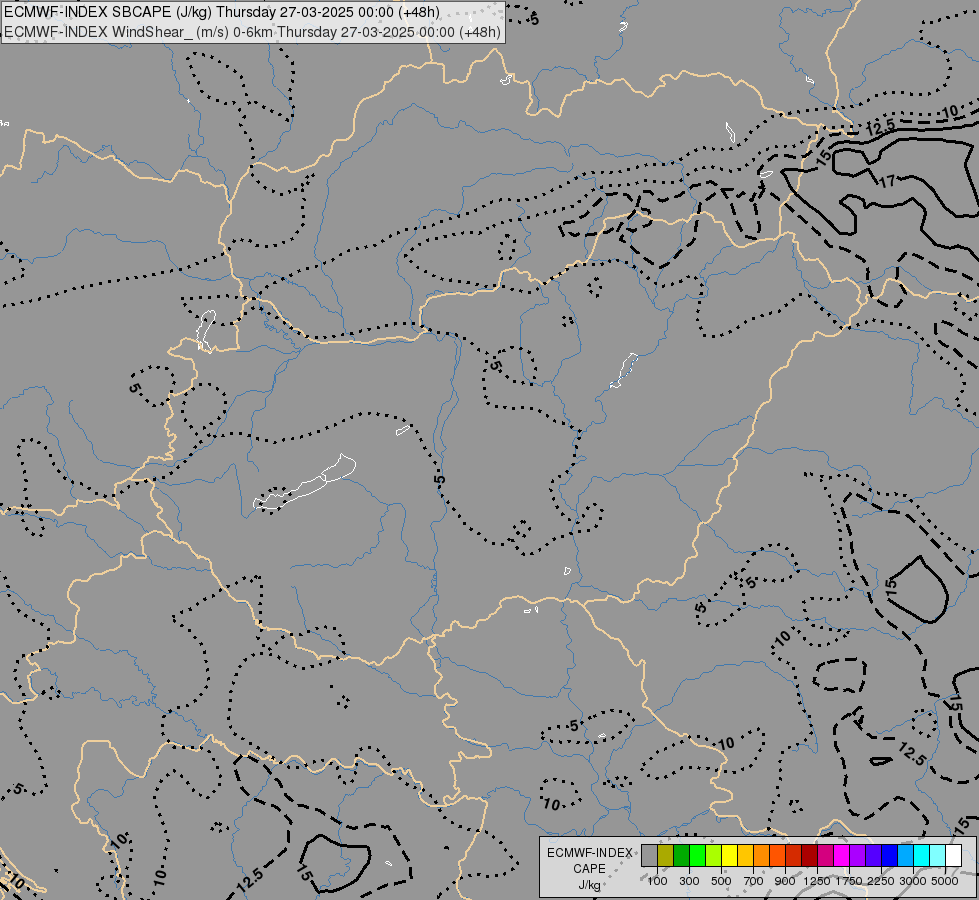The height and width of the screenshot is (900, 979).
Task: Click the '900' legend value
Action: tap(785, 881)
